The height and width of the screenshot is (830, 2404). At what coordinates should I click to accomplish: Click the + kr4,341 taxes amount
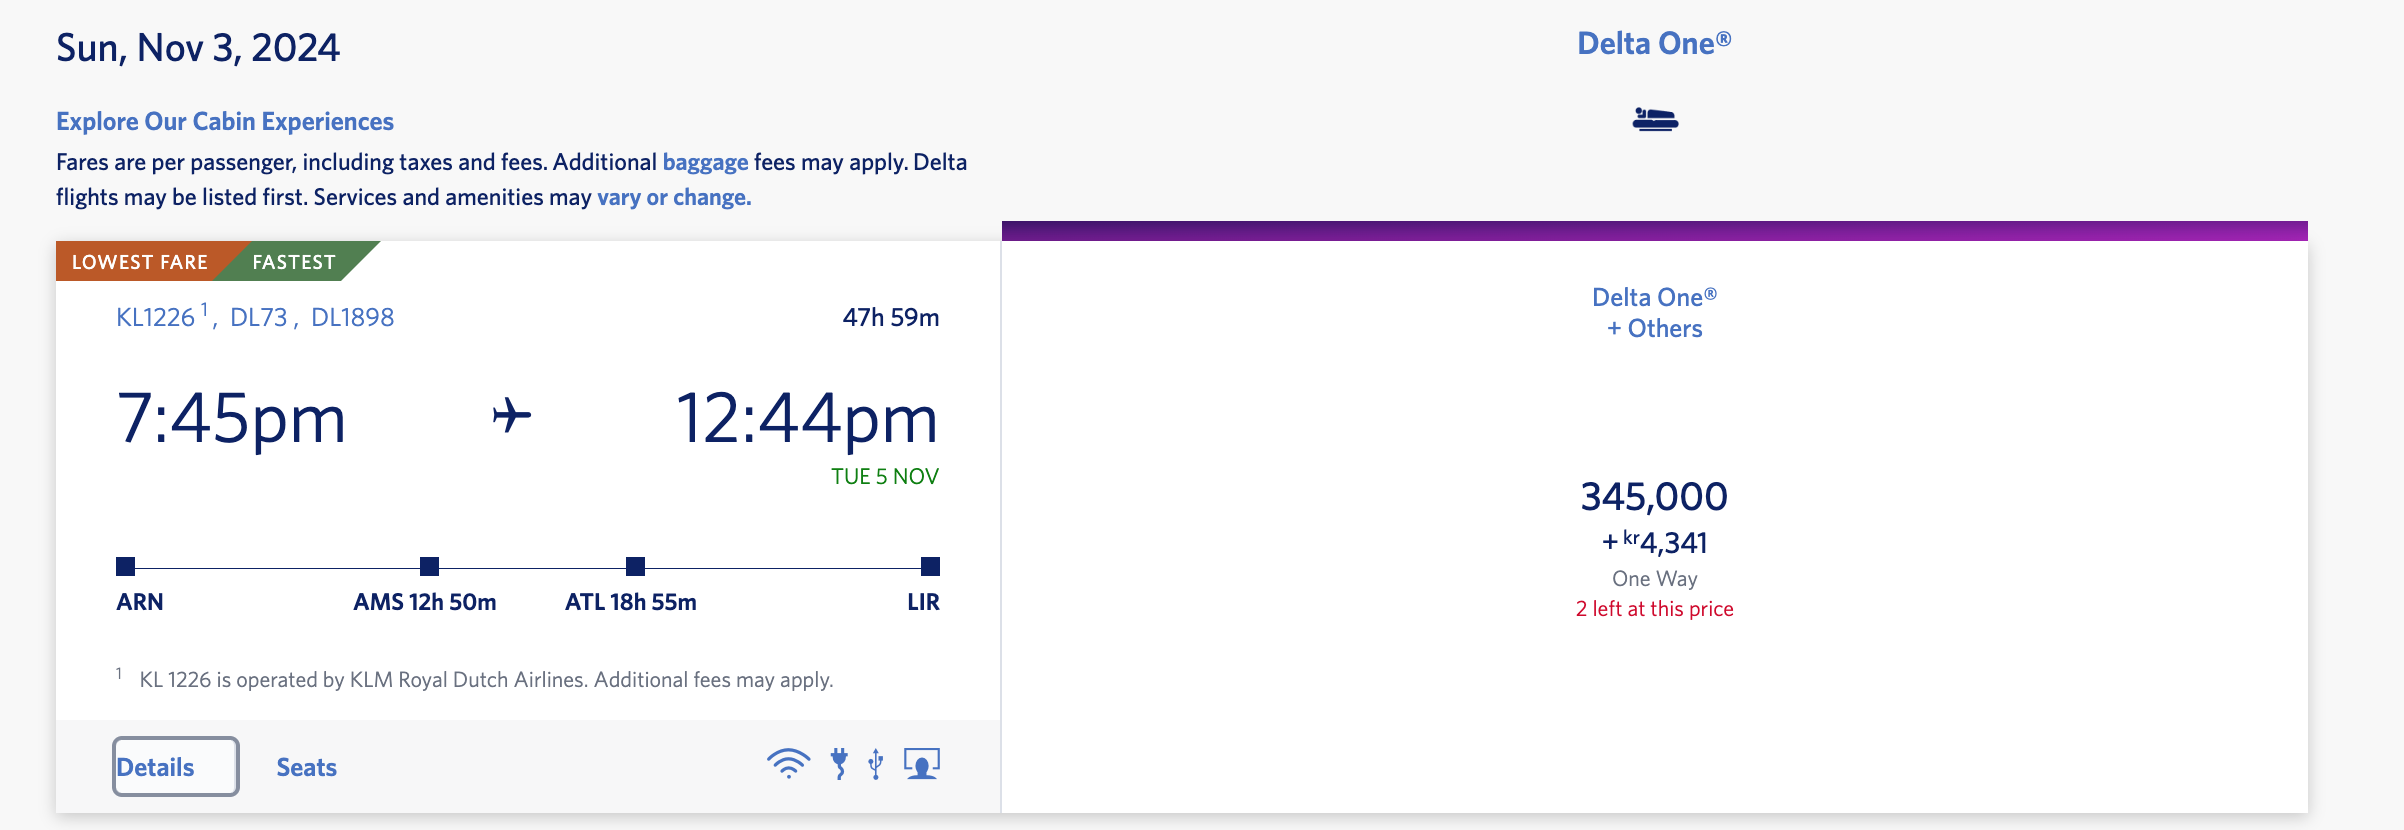coord(1654,542)
